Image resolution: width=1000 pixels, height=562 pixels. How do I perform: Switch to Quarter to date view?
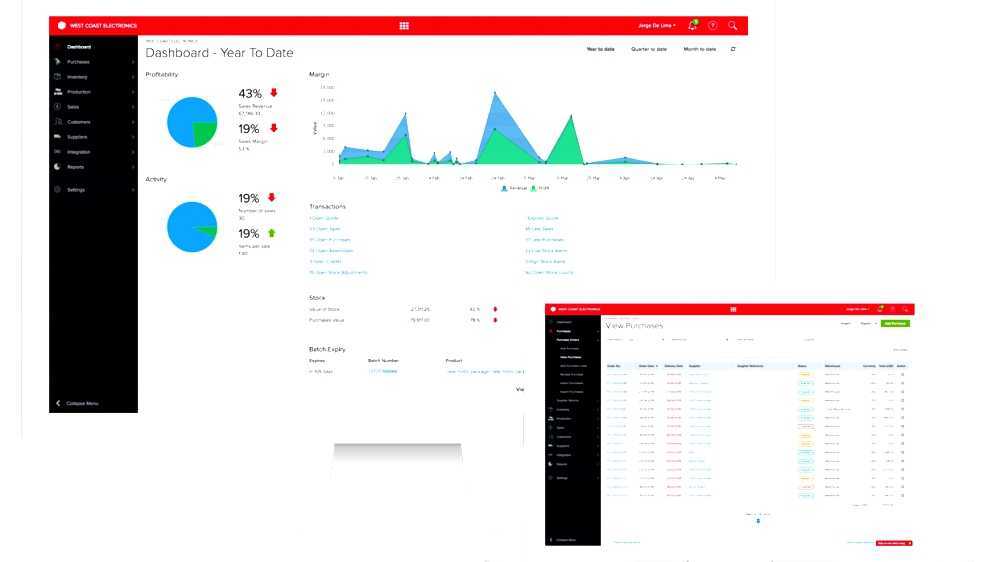[x=649, y=49]
